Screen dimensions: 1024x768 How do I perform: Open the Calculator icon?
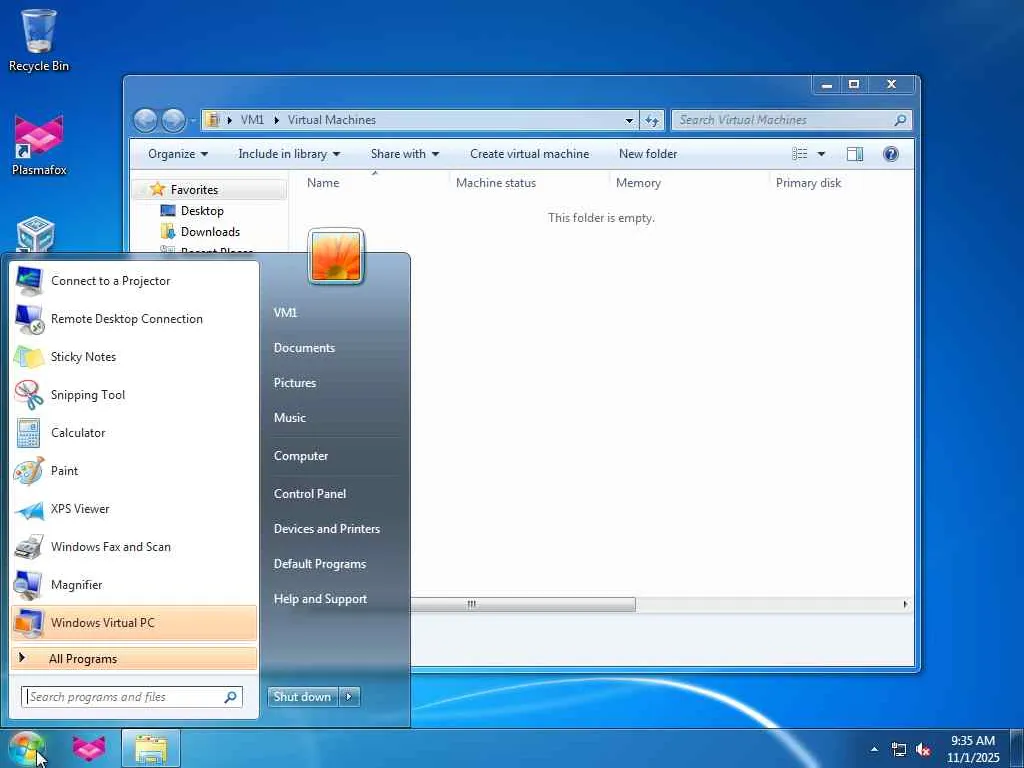tap(29, 432)
